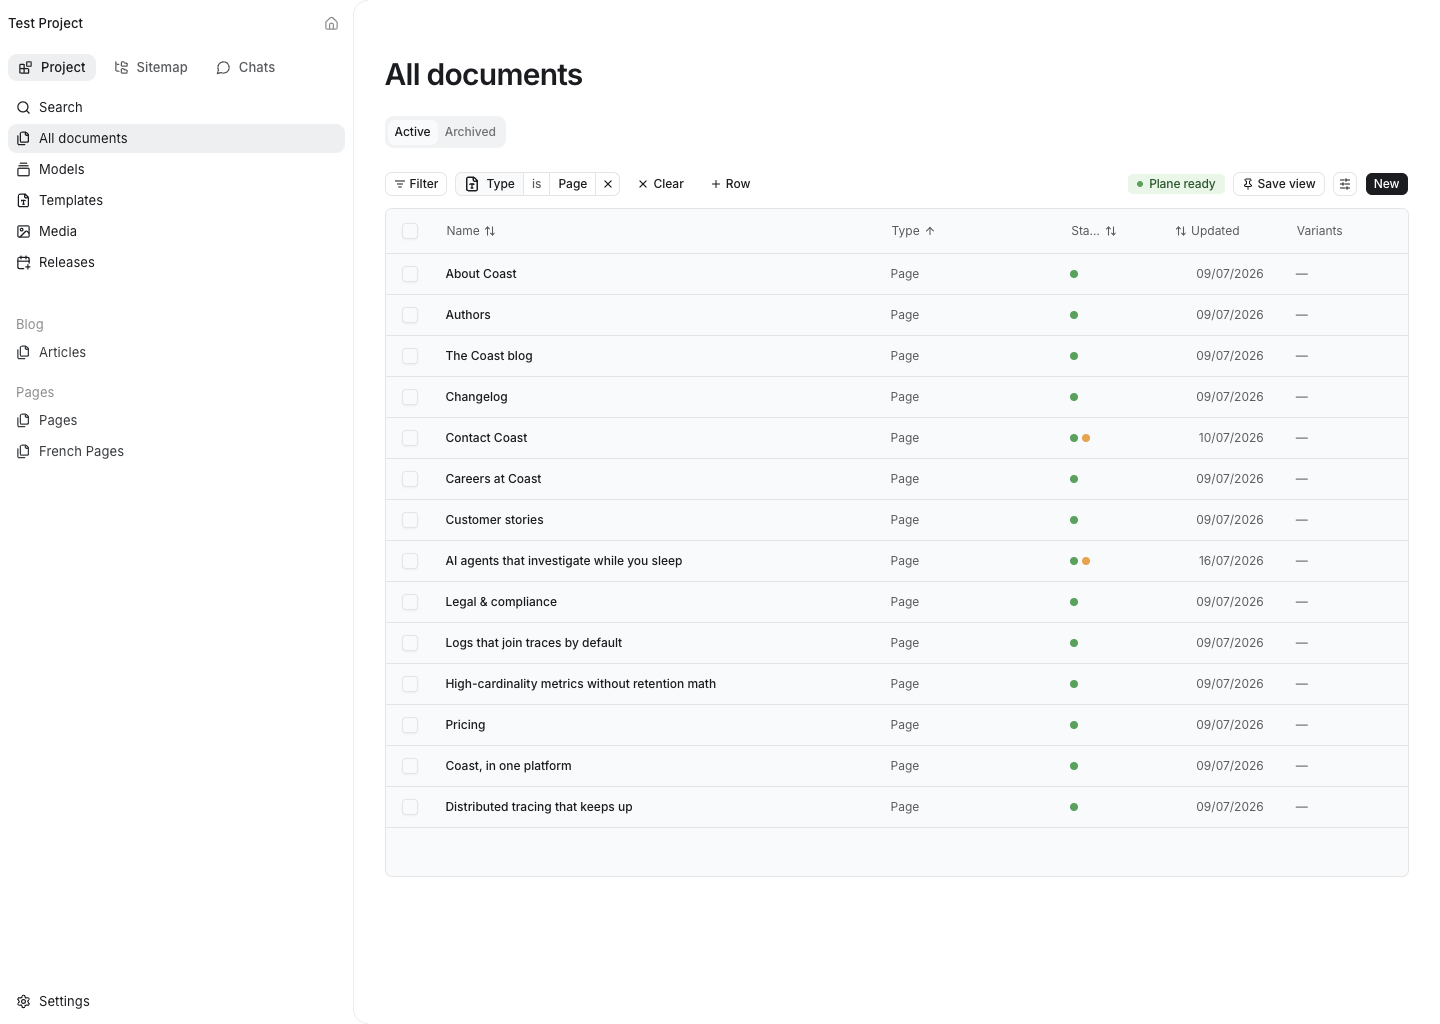This screenshot has height=1024, width=1440.
Task: Check the Pricing row checkbox
Action: pyautogui.click(x=410, y=725)
